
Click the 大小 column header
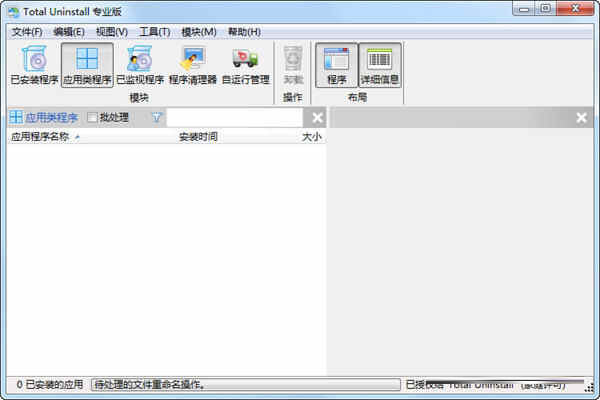(311, 137)
